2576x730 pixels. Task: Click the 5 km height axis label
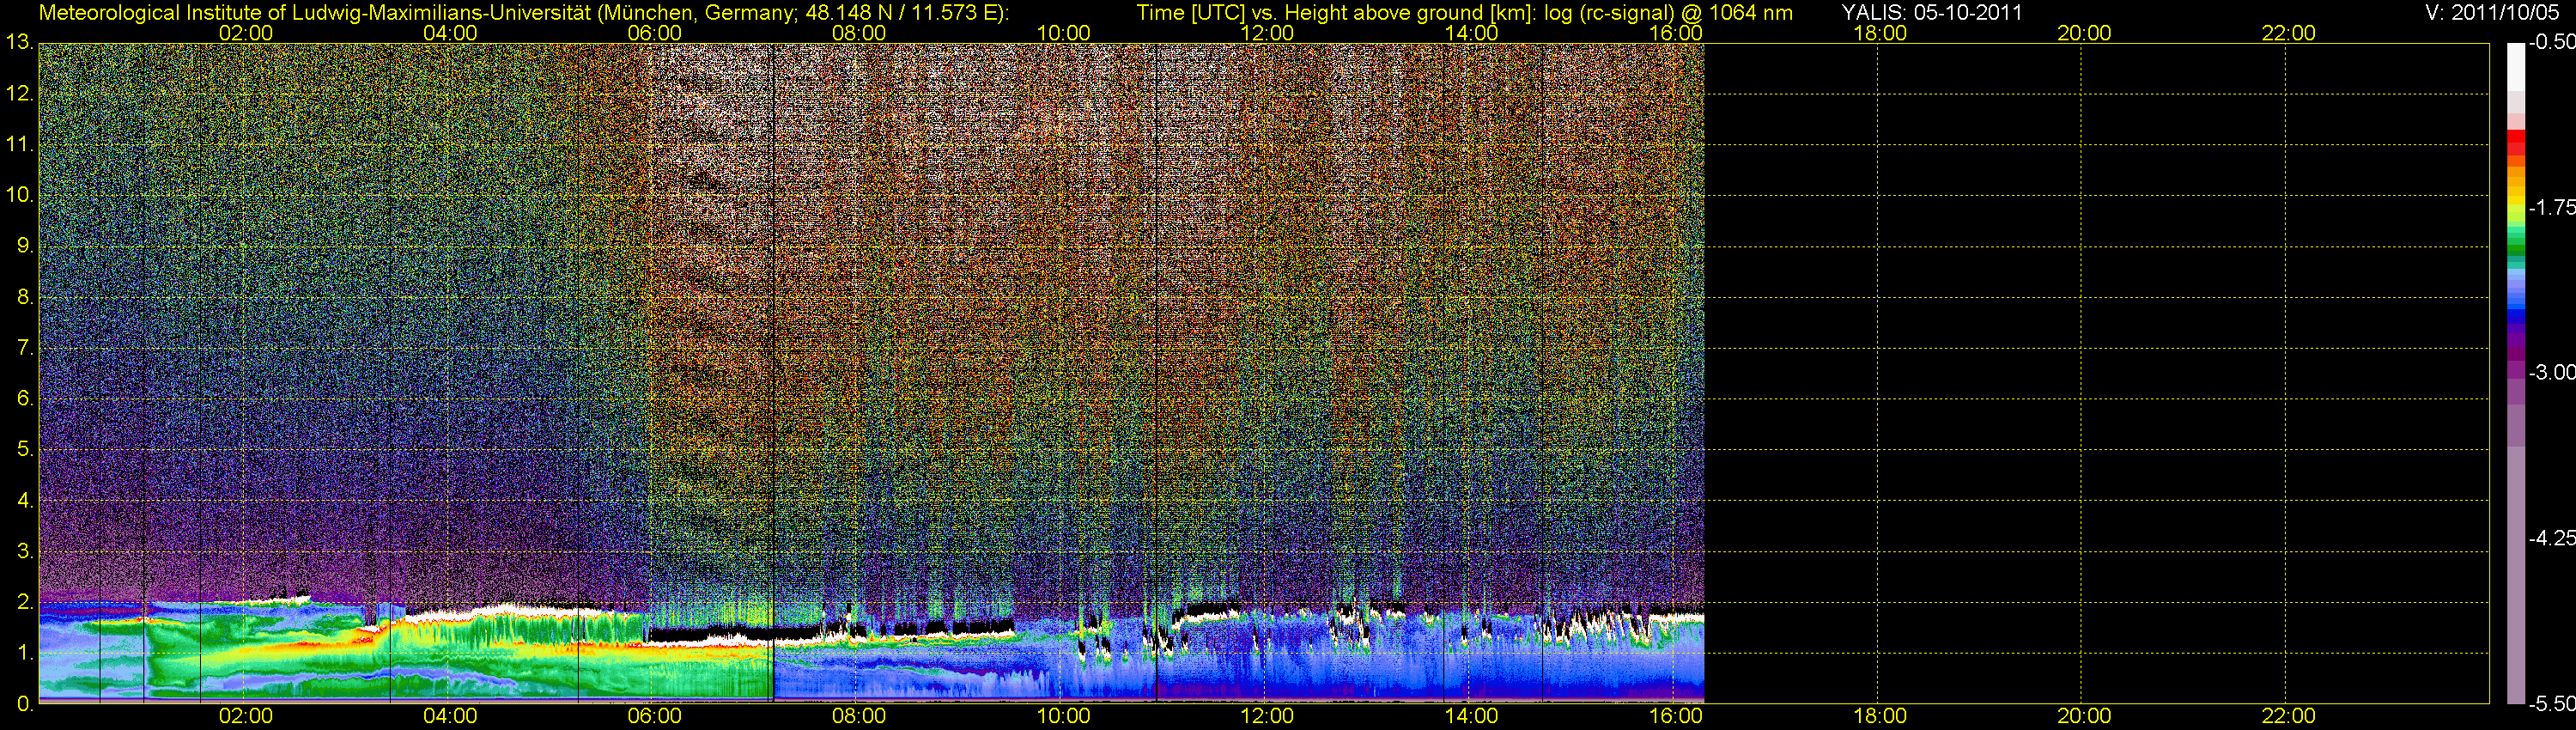click(x=25, y=449)
